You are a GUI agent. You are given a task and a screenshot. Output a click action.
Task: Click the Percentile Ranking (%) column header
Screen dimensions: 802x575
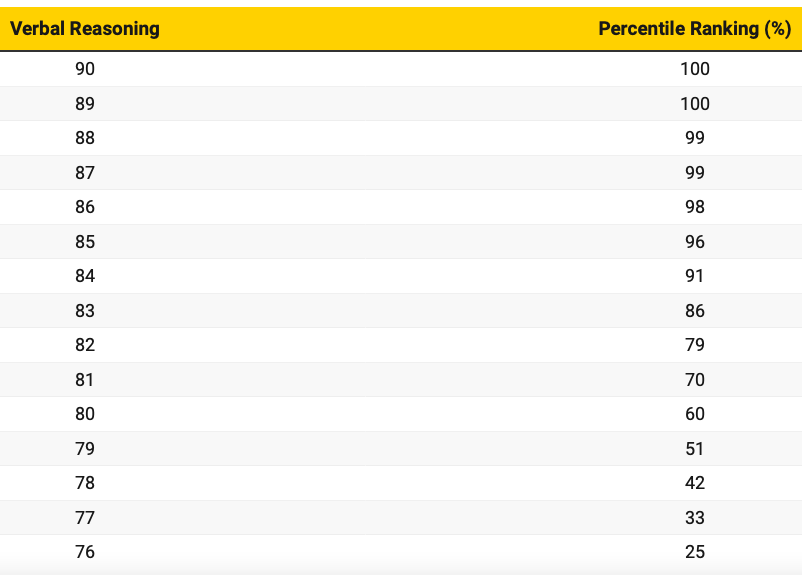(x=694, y=28)
